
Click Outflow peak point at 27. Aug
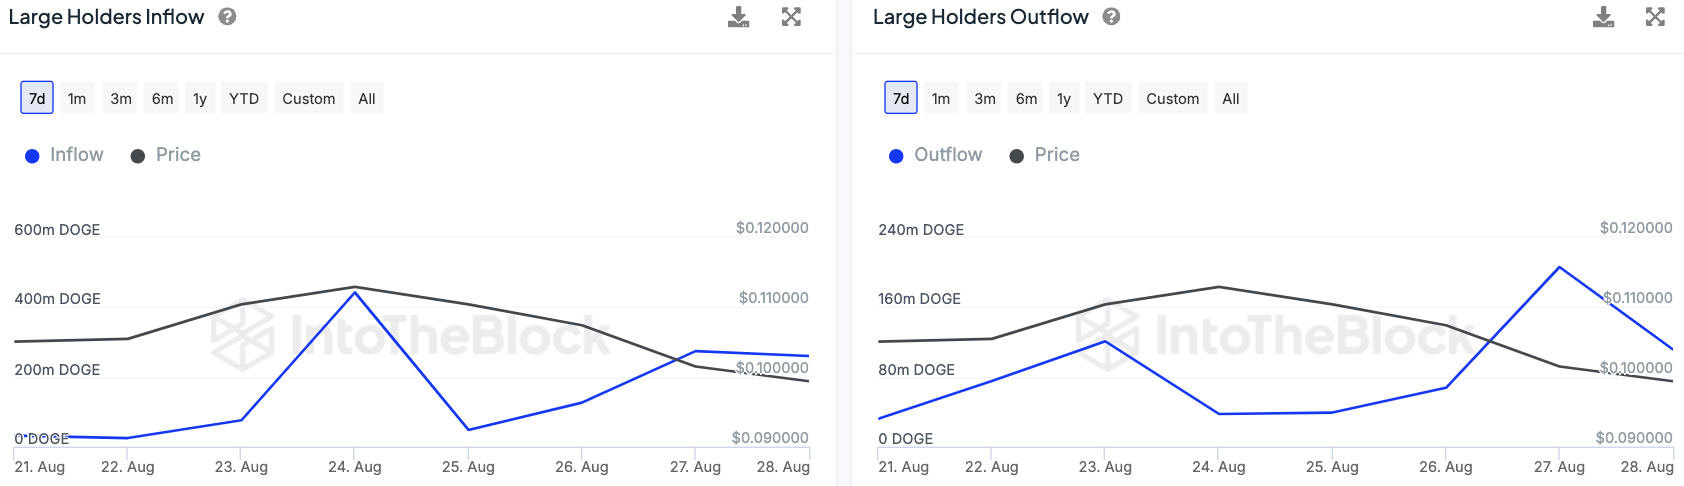[1559, 267]
